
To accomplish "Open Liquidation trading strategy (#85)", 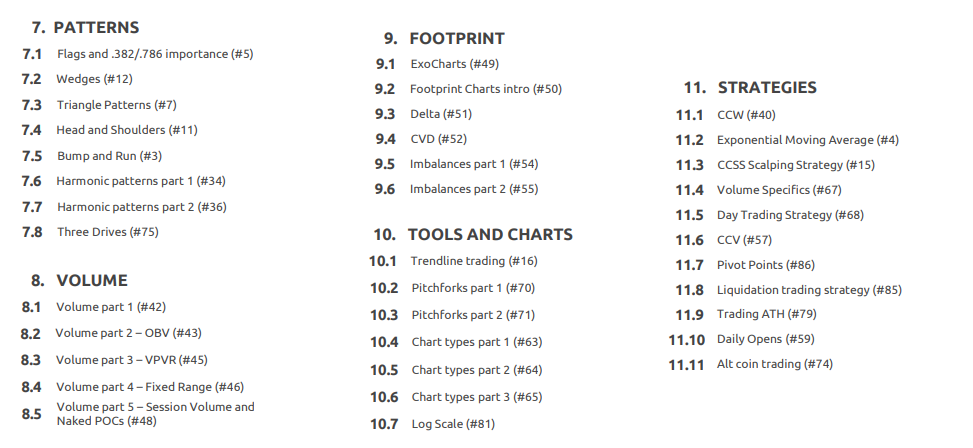I will pos(809,290).
